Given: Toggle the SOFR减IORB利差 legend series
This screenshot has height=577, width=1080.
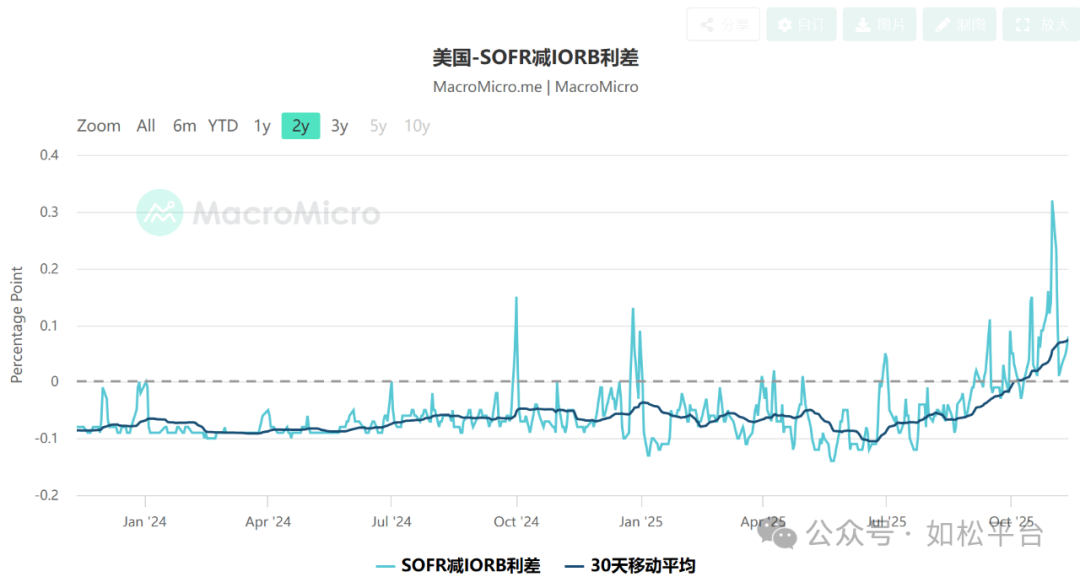Looking at the screenshot, I should pyautogui.click(x=458, y=565).
